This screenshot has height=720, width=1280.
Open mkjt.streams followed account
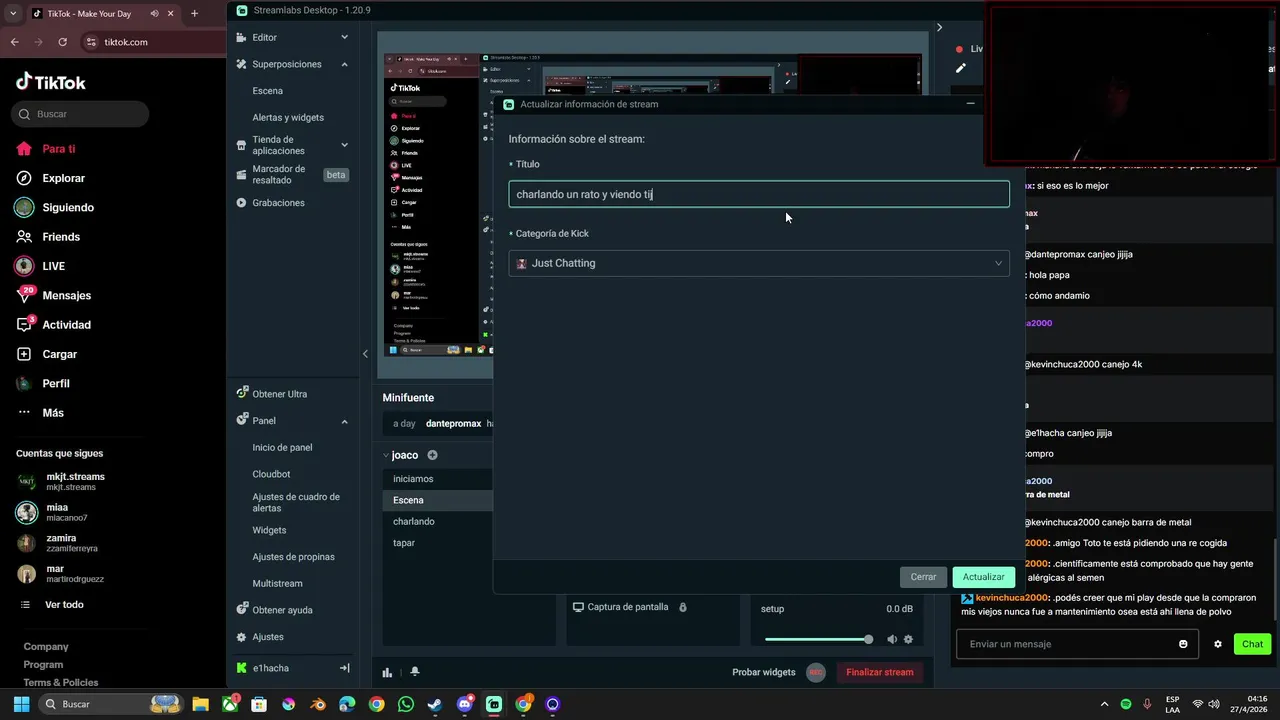(x=60, y=481)
